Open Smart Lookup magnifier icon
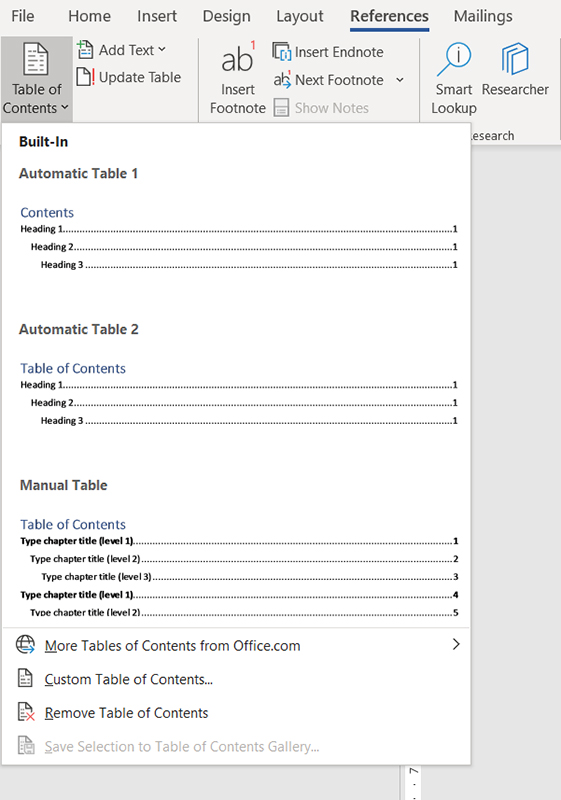This screenshot has width=561, height=800. tap(454, 59)
